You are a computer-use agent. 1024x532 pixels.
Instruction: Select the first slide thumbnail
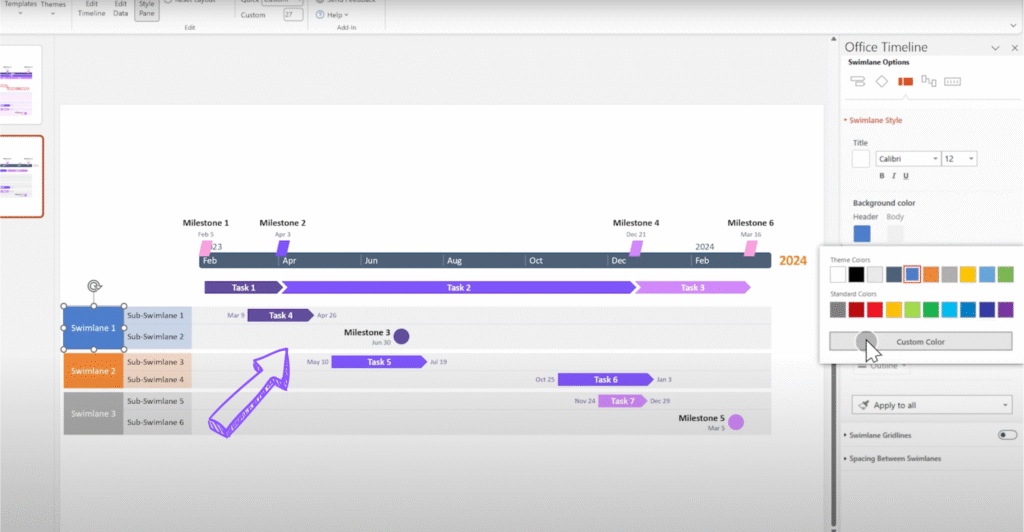20,85
